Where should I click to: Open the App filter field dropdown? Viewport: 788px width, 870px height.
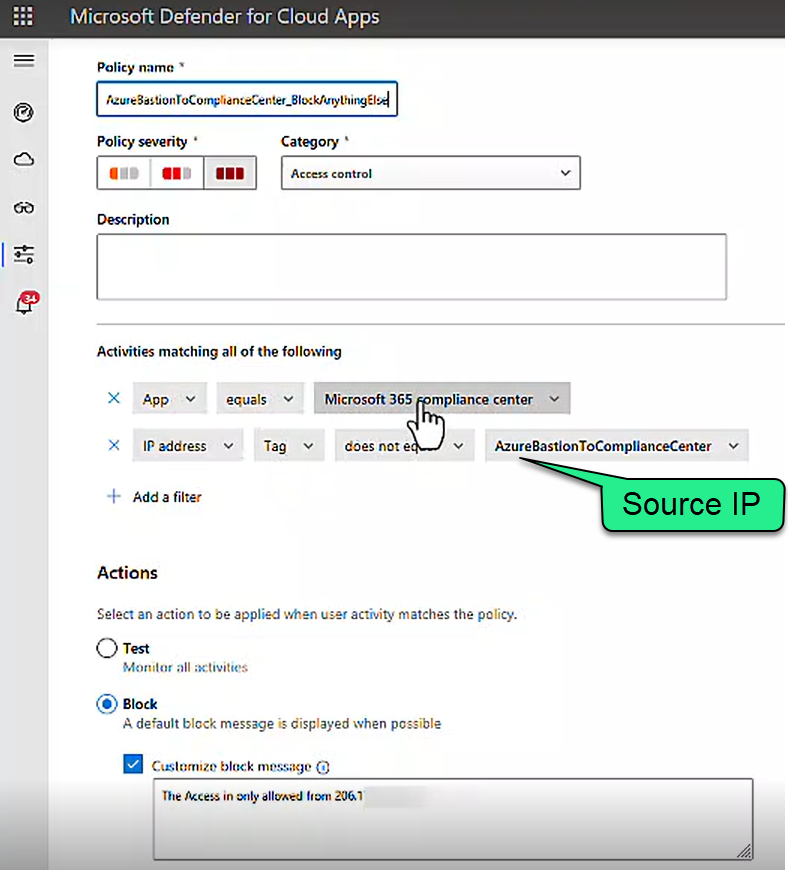coord(170,398)
